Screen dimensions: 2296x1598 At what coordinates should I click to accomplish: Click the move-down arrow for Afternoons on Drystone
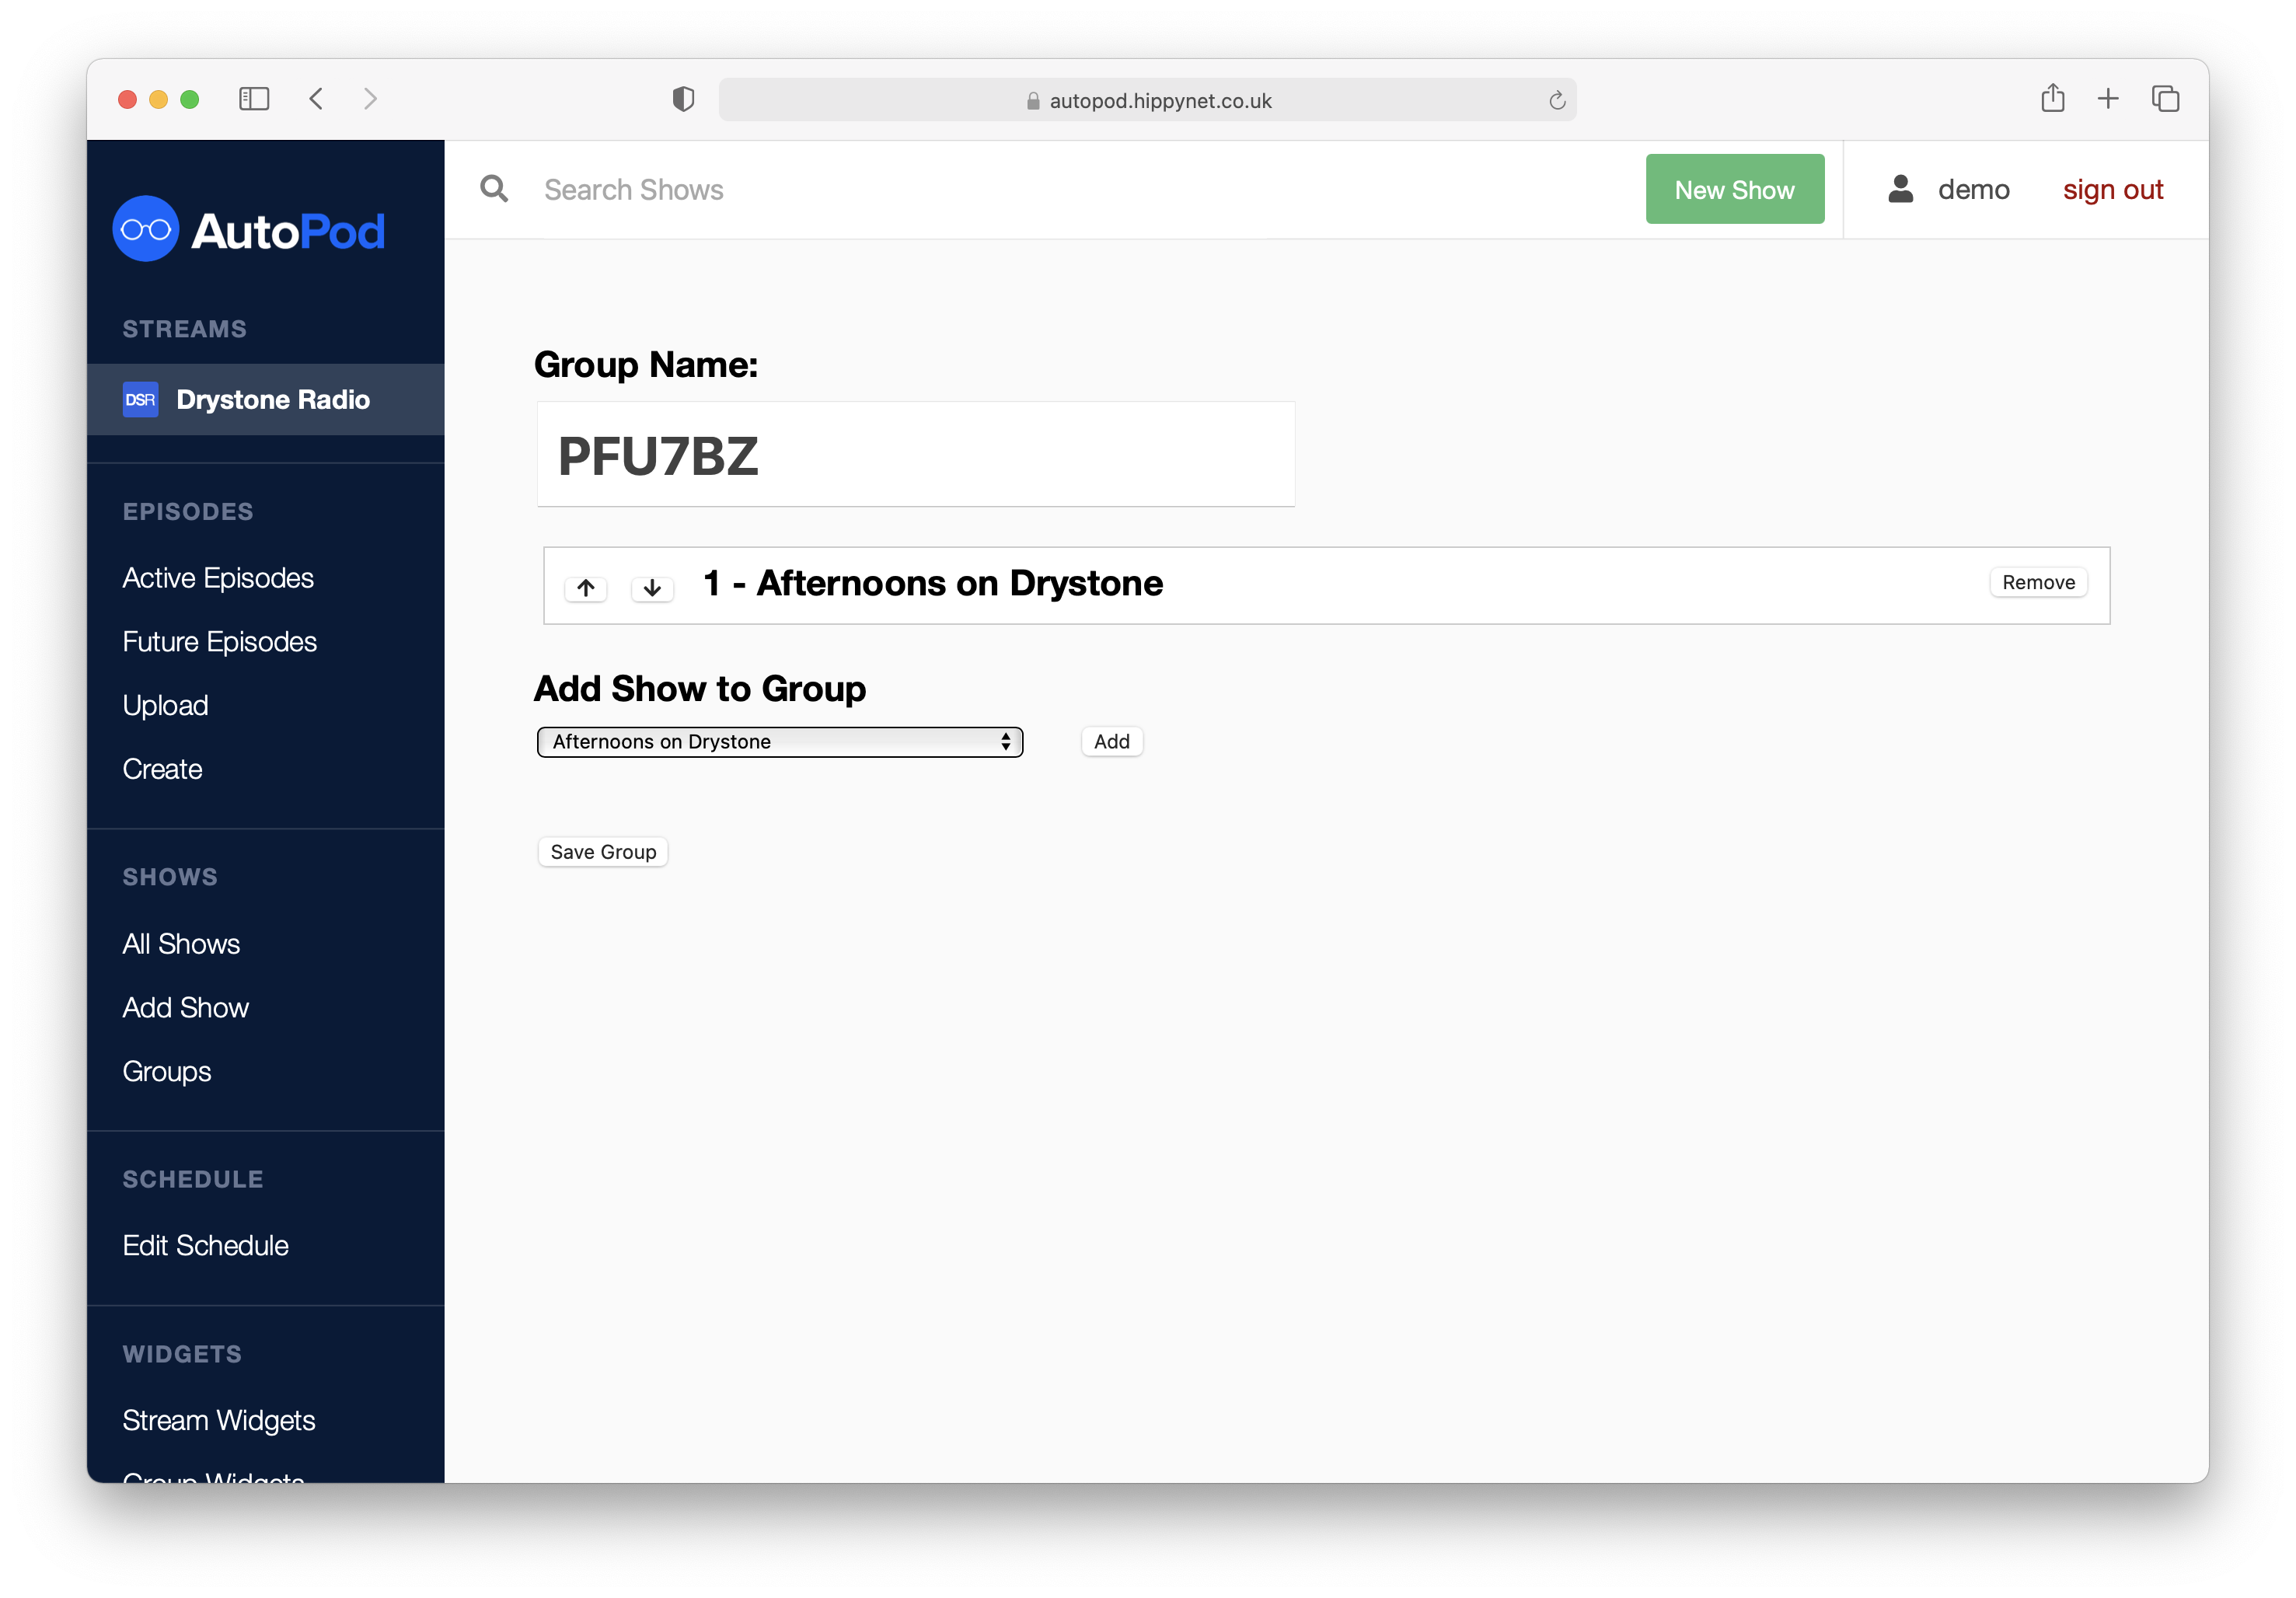(653, 584)
